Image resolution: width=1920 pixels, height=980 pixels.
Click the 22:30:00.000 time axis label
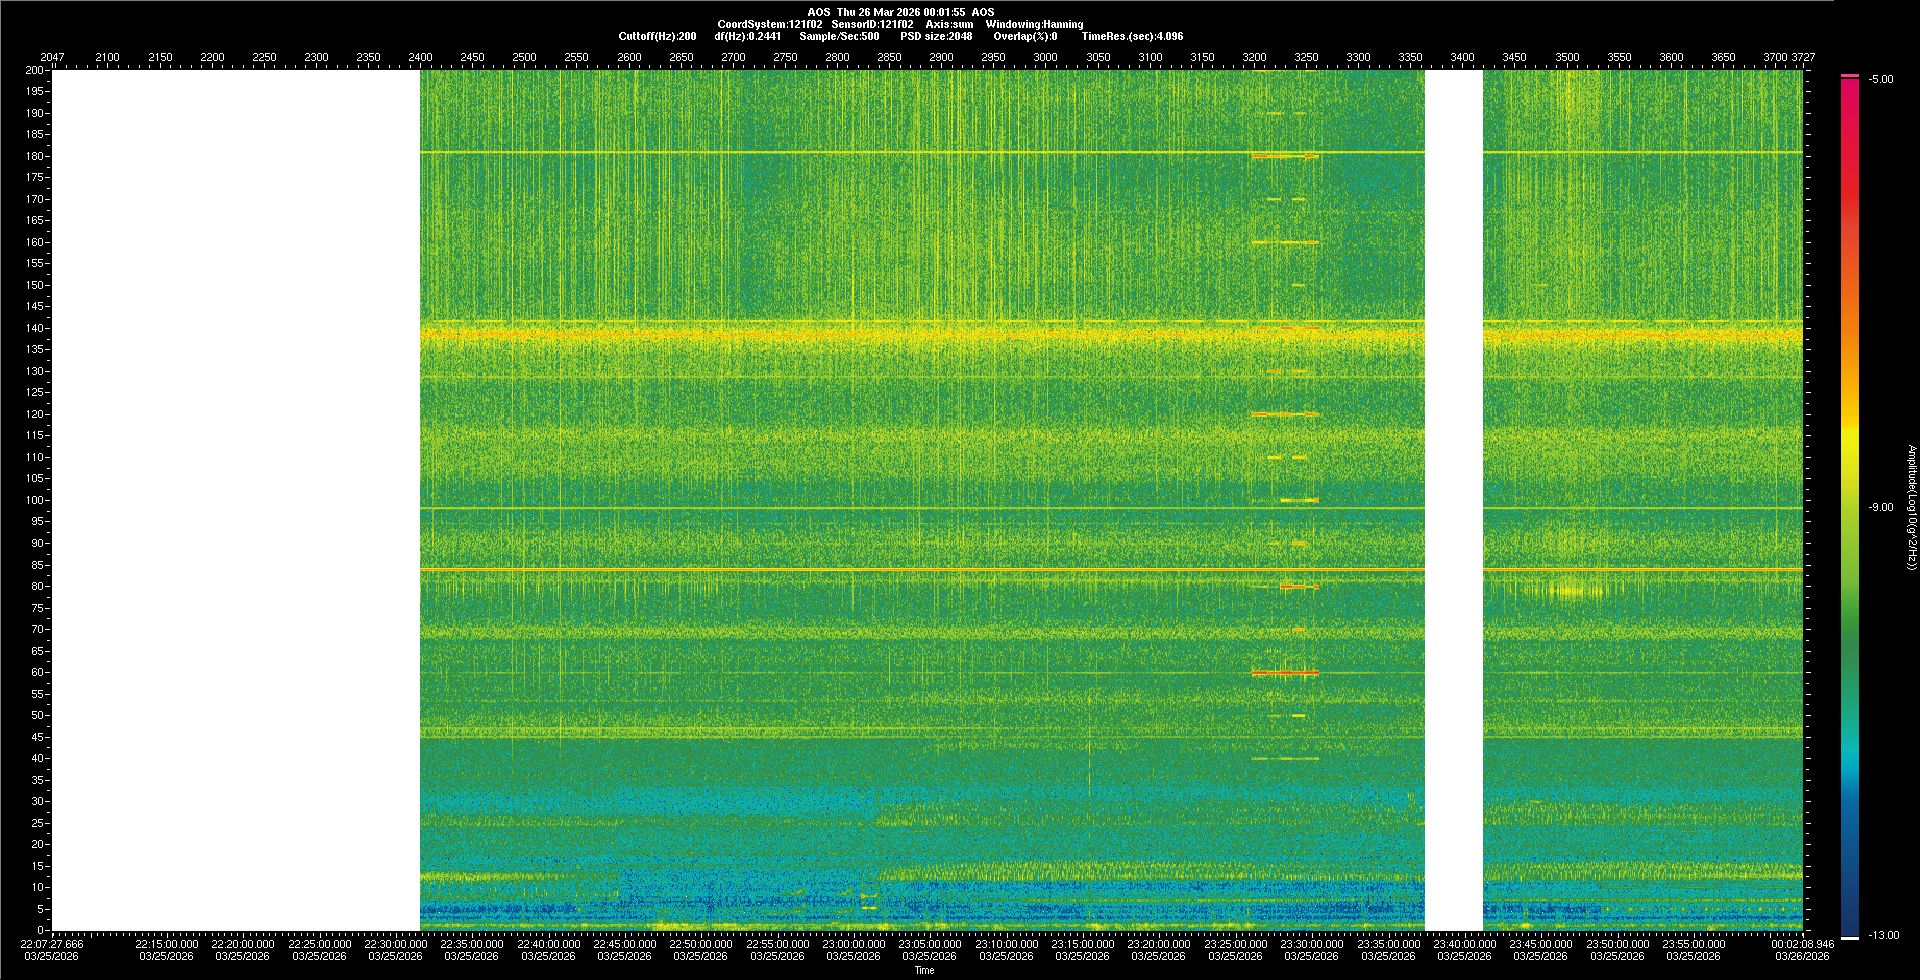tap(395, 943)
